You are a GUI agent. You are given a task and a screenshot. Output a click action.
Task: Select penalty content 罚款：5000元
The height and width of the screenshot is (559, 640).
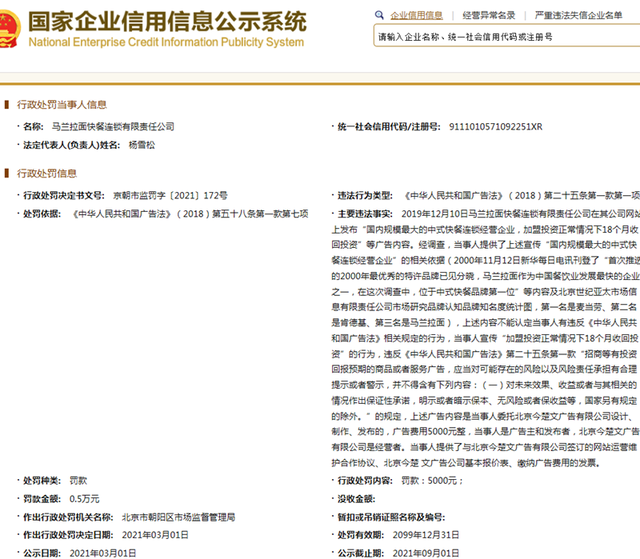432,481
